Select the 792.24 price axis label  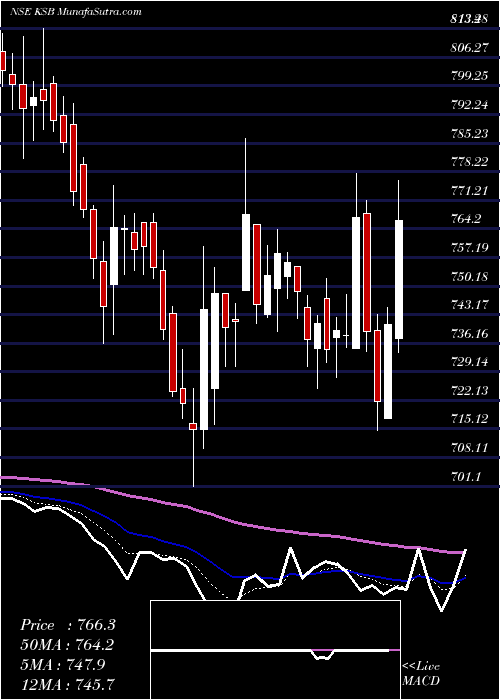pos(469,104)
